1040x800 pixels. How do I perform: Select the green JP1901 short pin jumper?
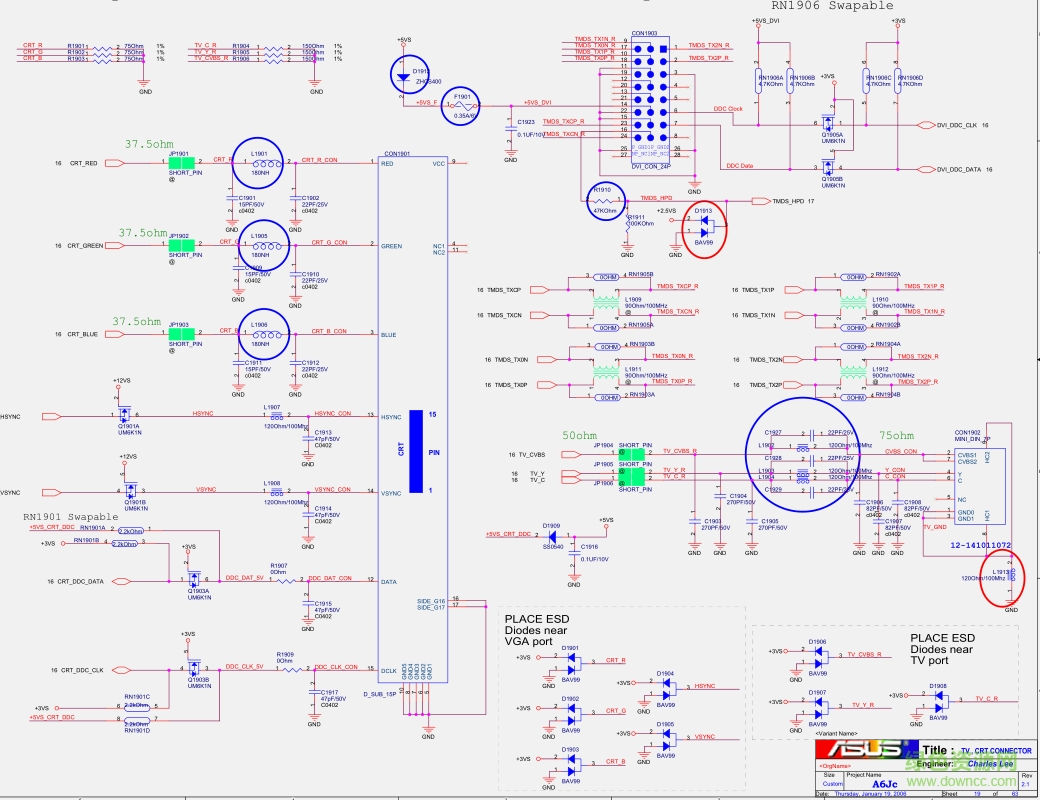point(181,163)
